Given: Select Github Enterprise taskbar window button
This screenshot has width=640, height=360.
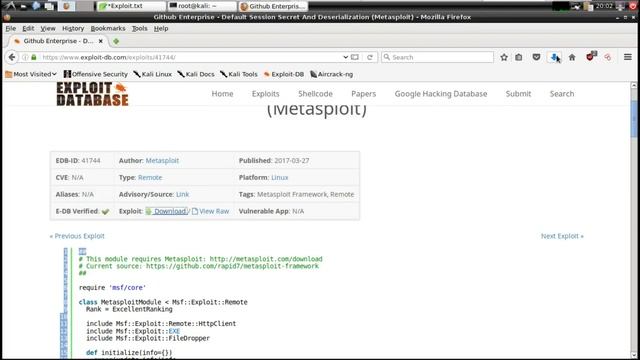Looking at the screenshot, I should pyautogui.click(x=273, y=6).
